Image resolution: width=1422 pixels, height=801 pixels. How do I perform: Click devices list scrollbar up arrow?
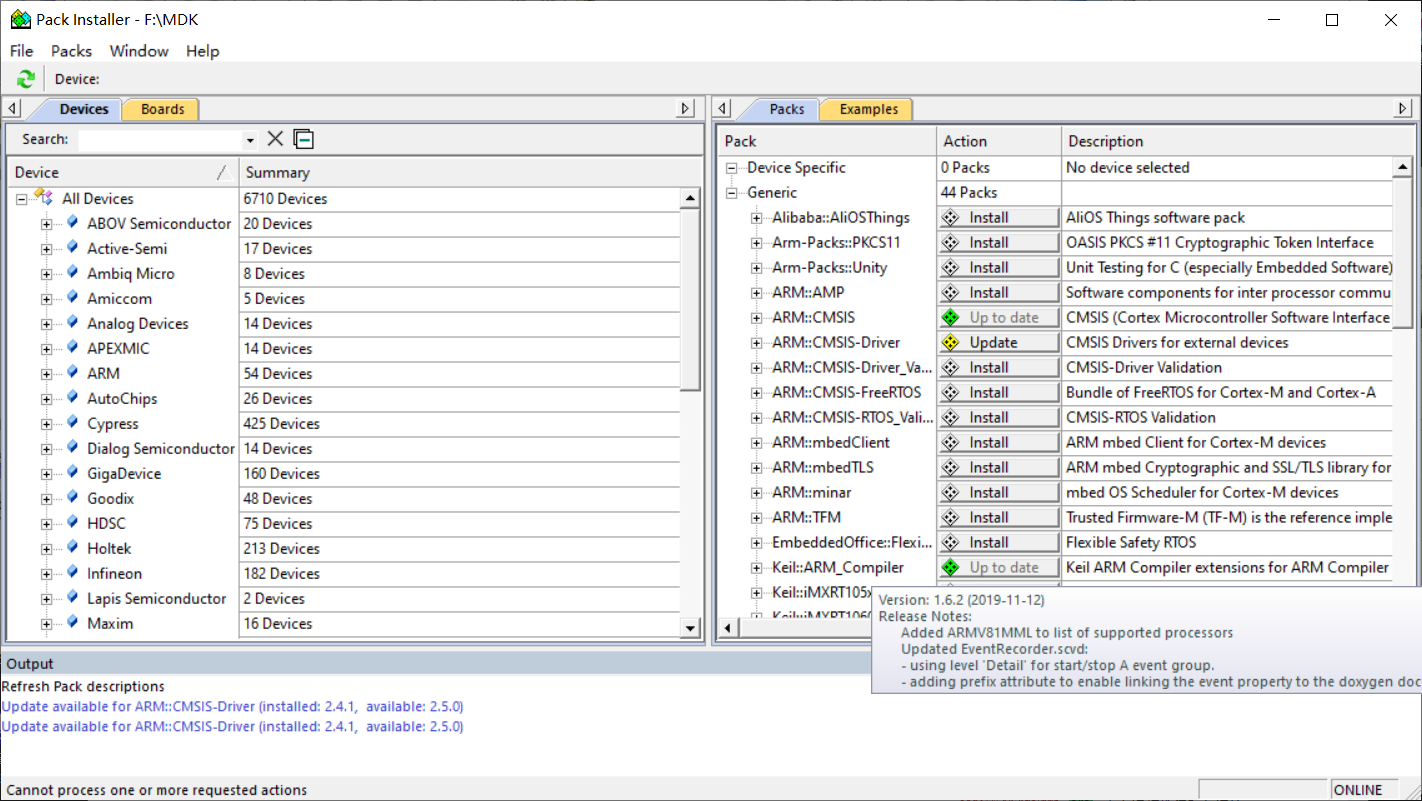(x=690, y=198)
